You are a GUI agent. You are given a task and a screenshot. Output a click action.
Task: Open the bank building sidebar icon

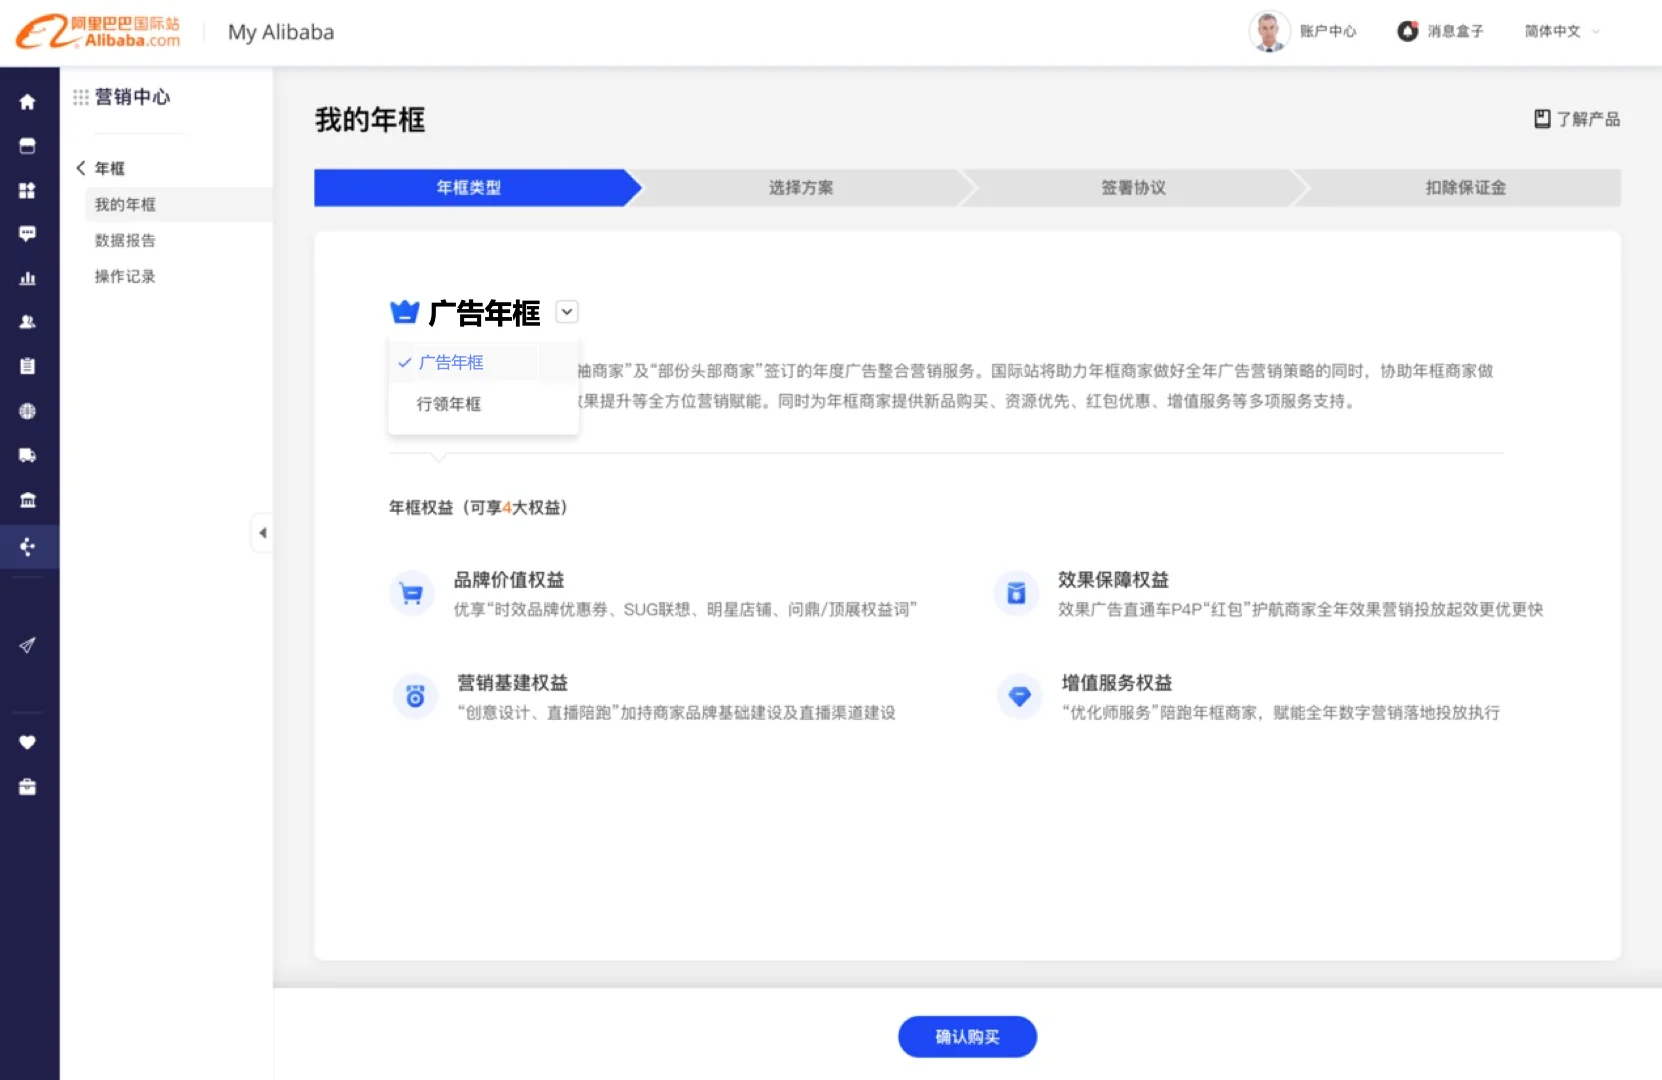coord(27,500)
